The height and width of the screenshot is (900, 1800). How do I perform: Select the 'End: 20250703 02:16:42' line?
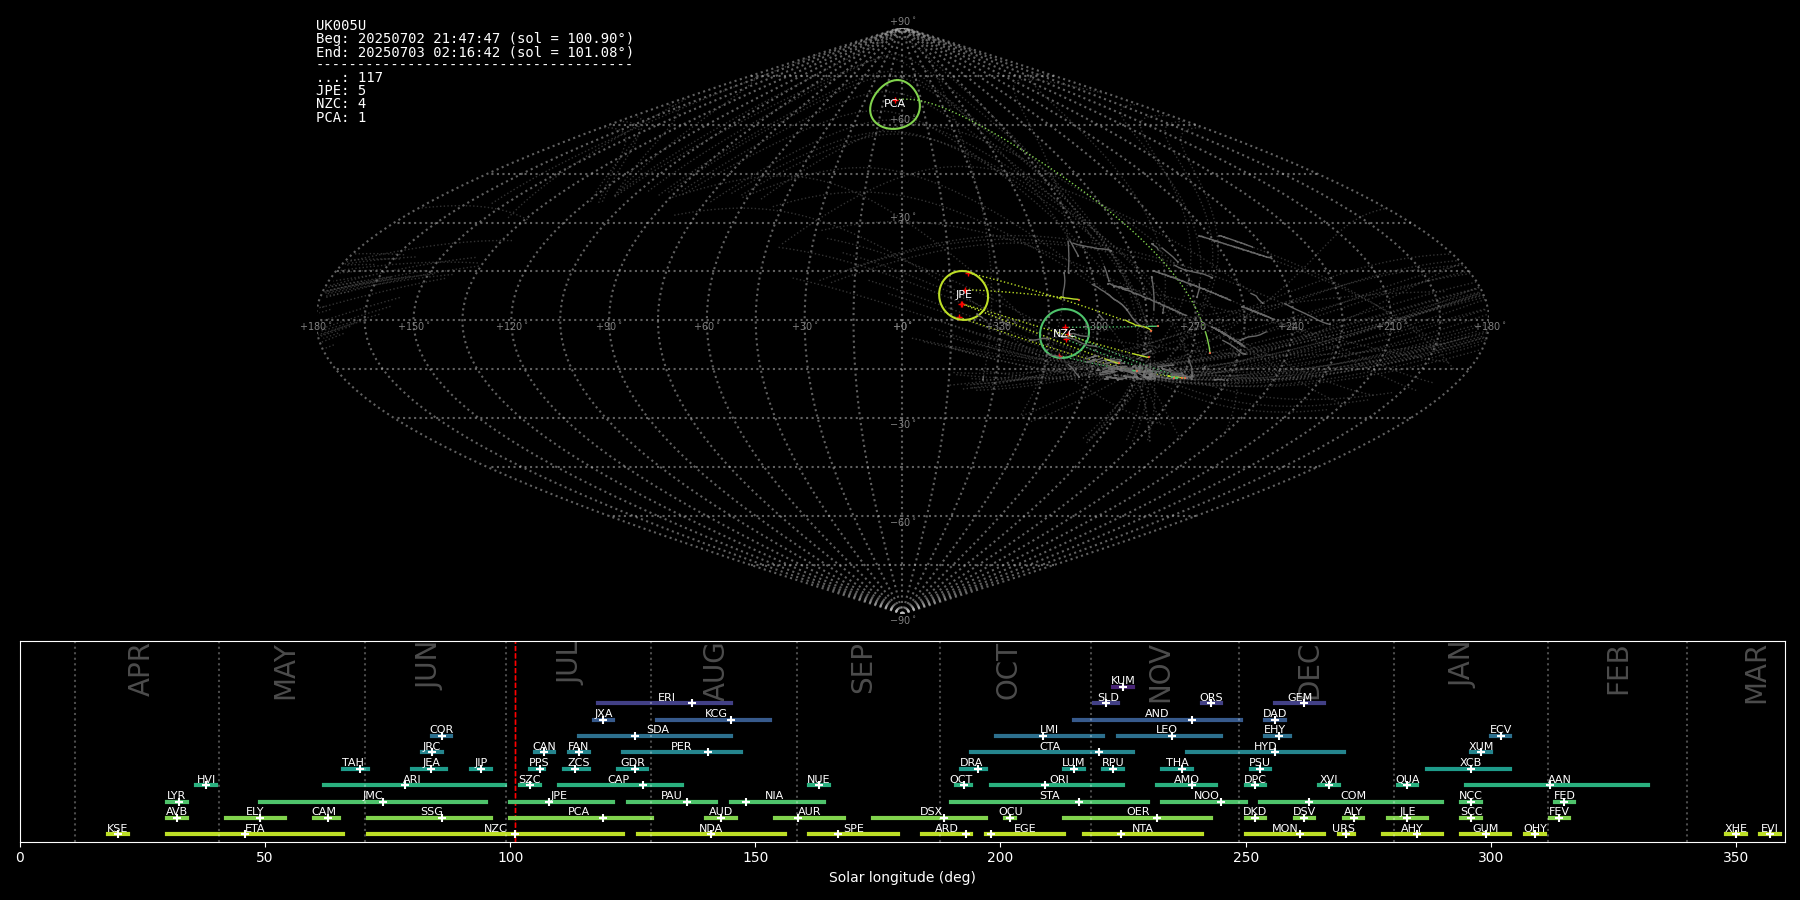pyautogui.click(x=475, y=52)
